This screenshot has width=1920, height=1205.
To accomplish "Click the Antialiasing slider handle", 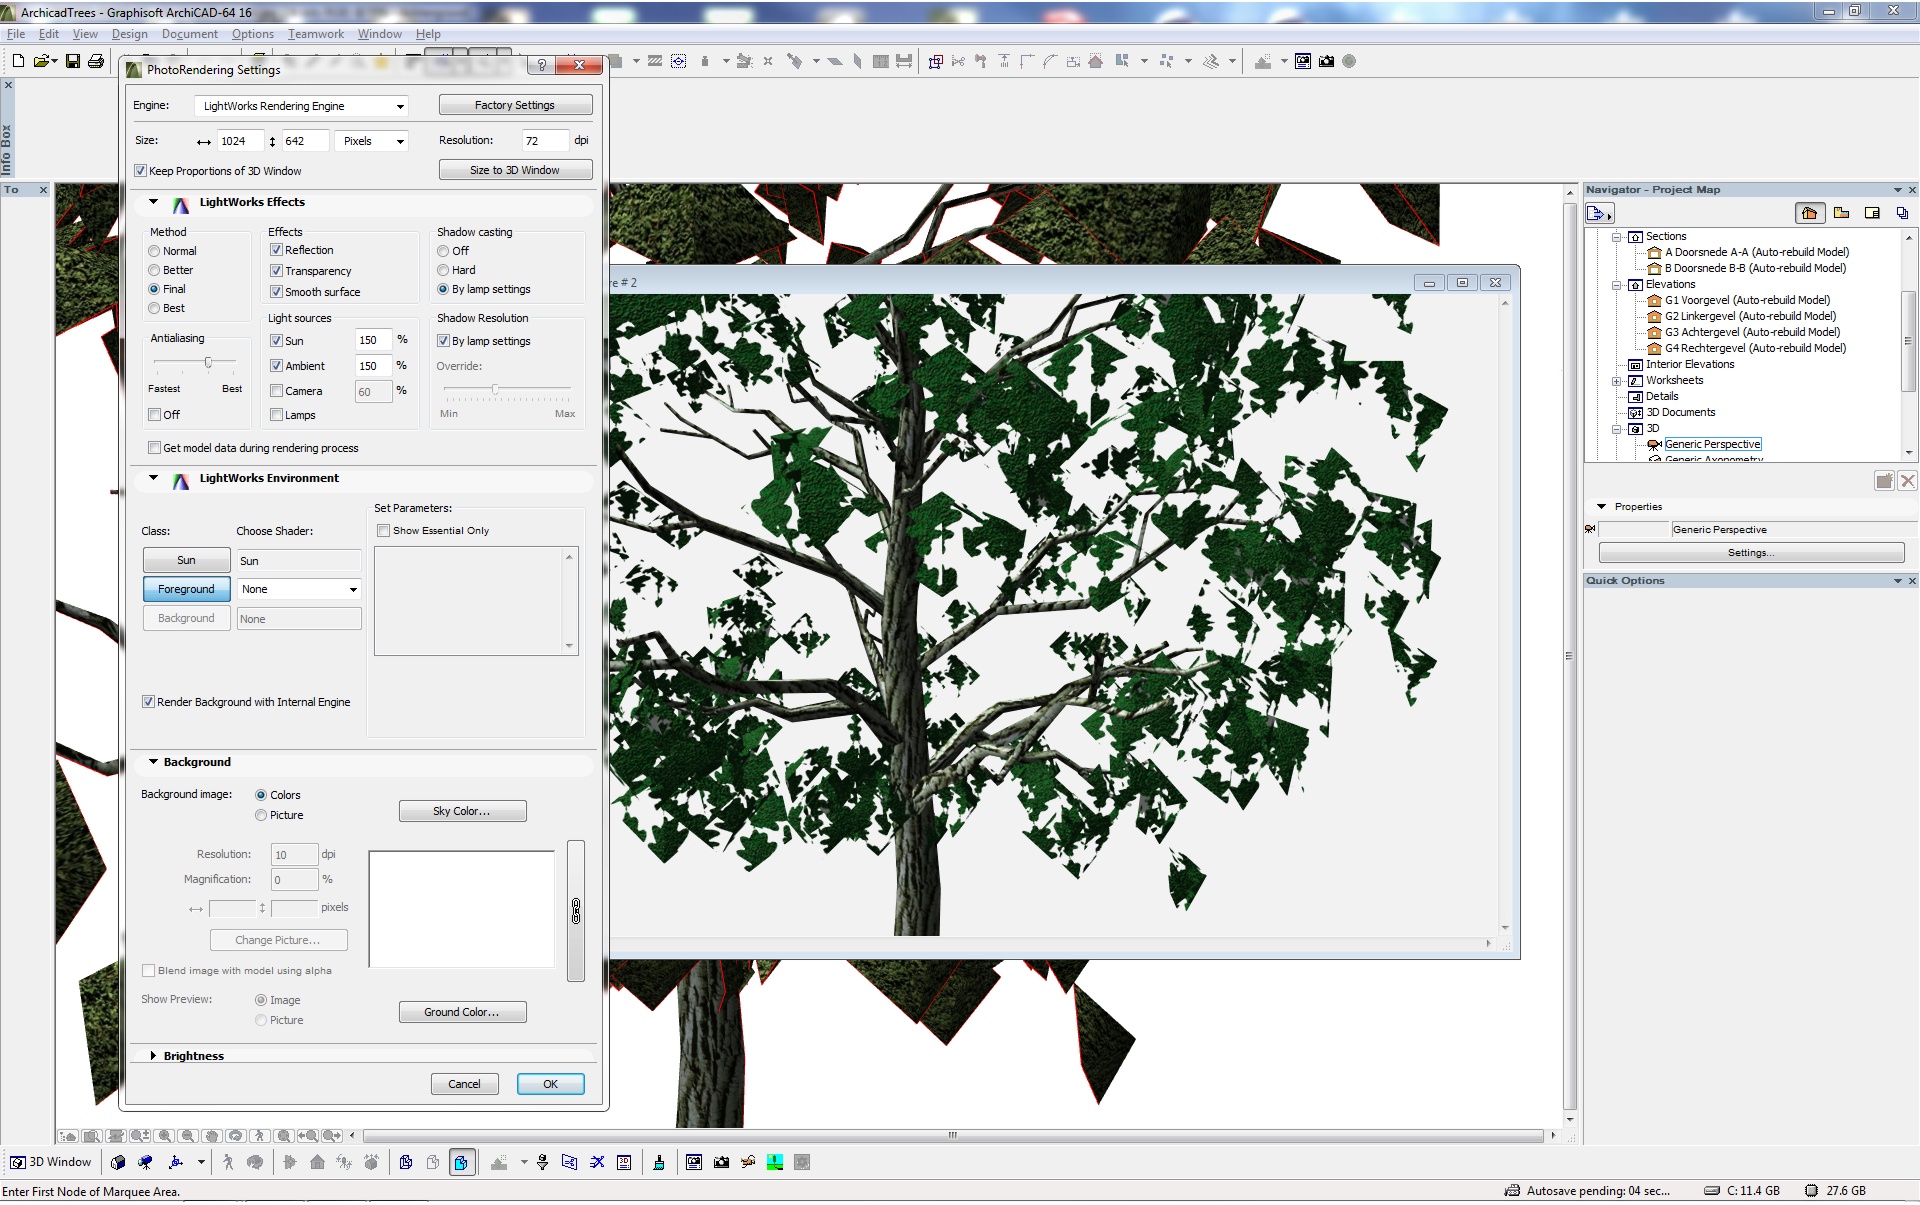I will click(208, 362).
